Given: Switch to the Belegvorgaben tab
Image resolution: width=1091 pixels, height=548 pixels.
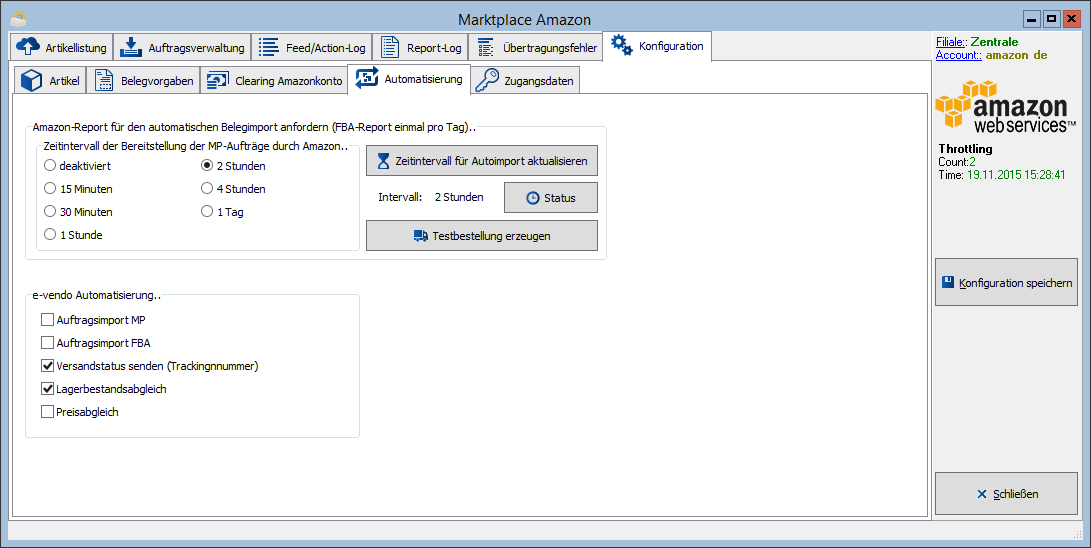Looking at the screenshot, I should (143, 80).
